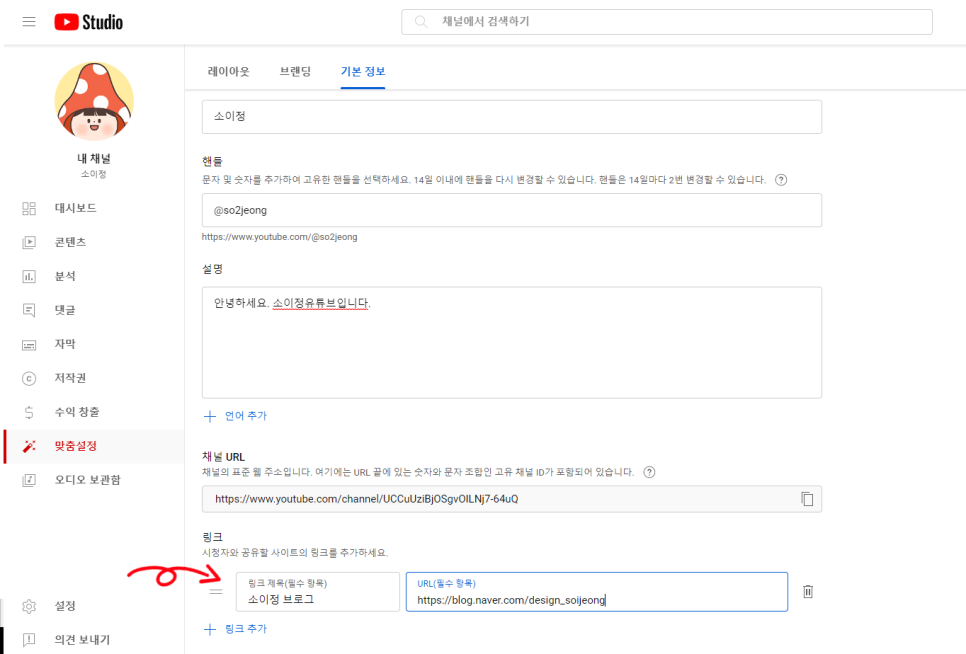This screenshot has height=654, width=966.
Task: Switch to the 레이아웃 tab
Action: click(x=228, y=72)
